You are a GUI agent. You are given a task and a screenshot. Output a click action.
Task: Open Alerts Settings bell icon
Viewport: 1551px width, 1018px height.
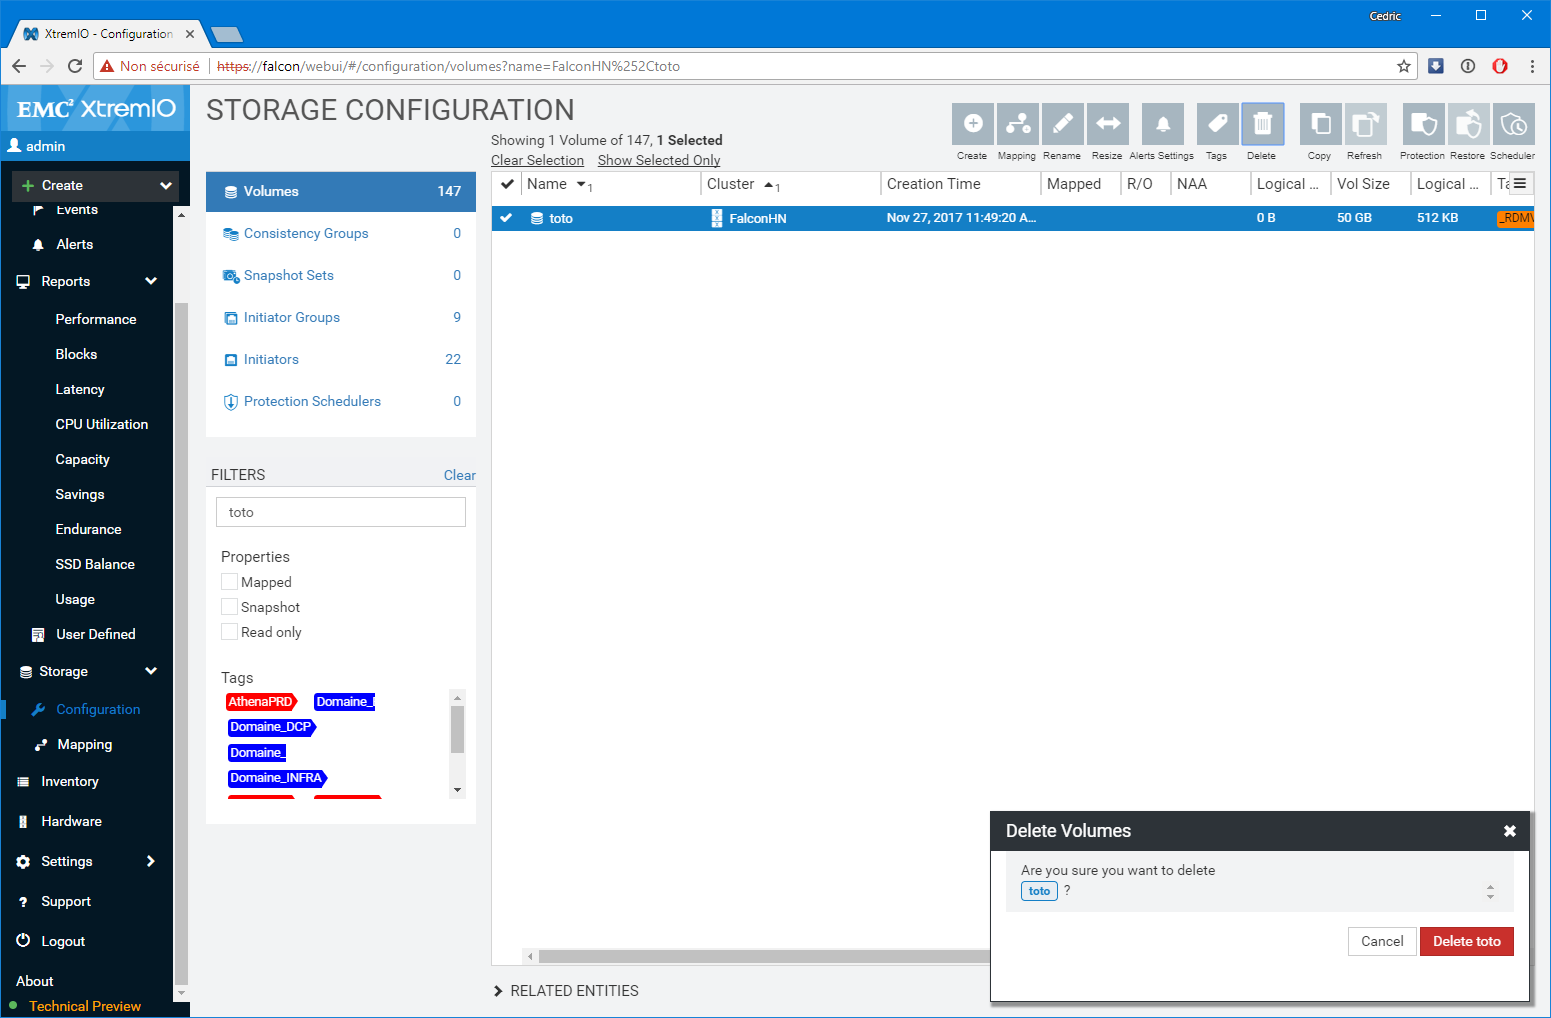click(x=1162, y=124)
